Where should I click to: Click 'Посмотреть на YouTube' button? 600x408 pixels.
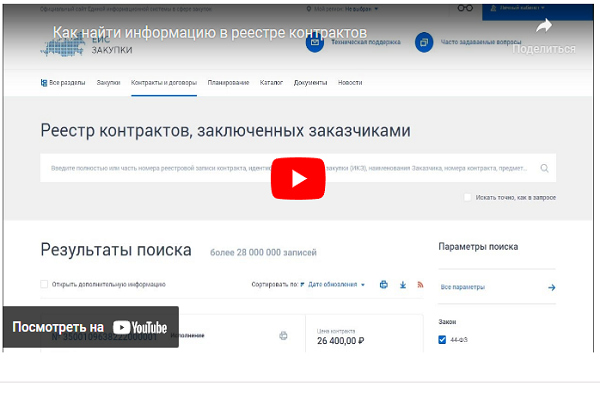[90, 327]
